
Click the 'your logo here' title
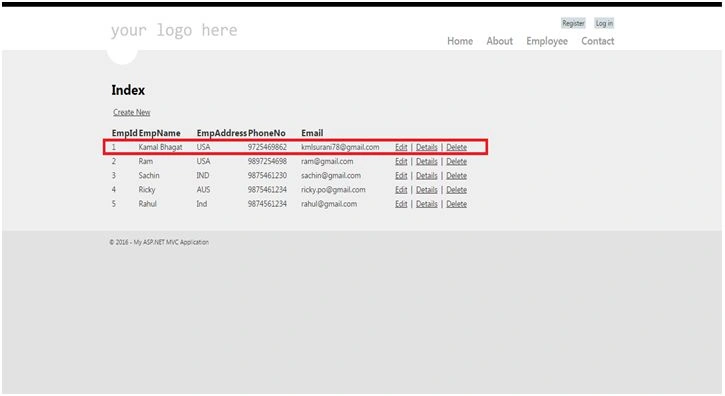click(x=174, y=31)
